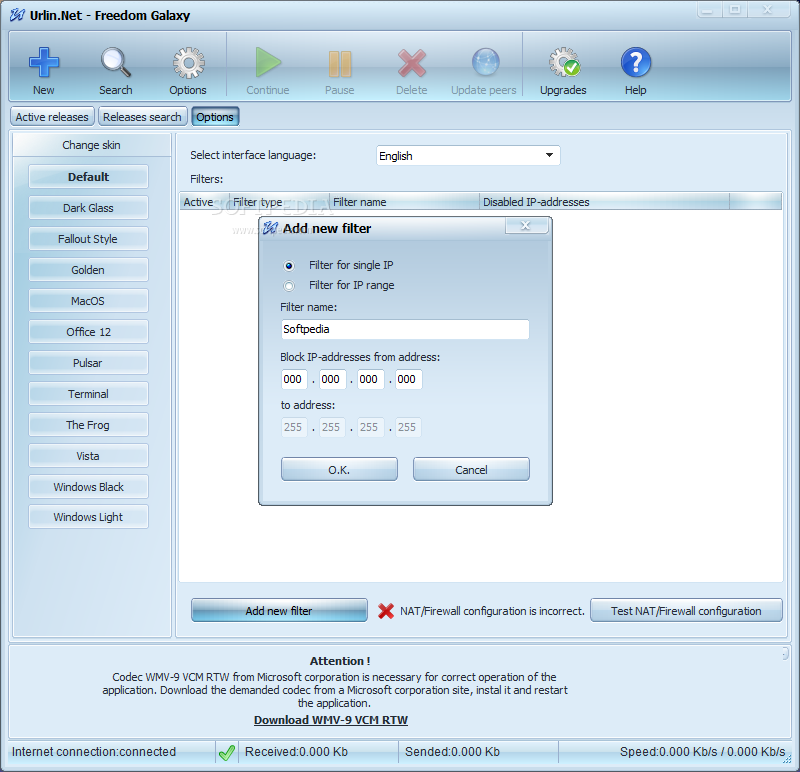Click the Delete red cross icon

point(412,63)
